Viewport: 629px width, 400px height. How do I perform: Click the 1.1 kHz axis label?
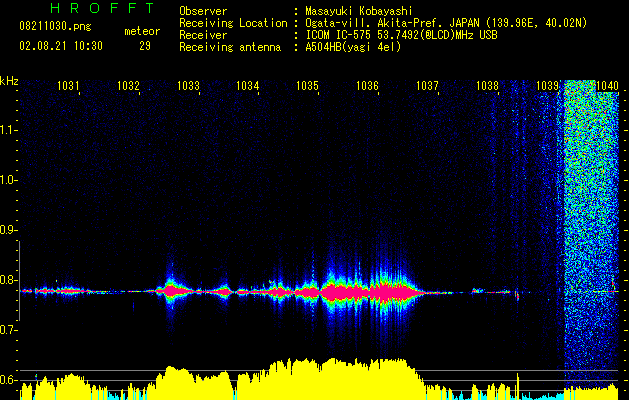click(x=7, y=130)
